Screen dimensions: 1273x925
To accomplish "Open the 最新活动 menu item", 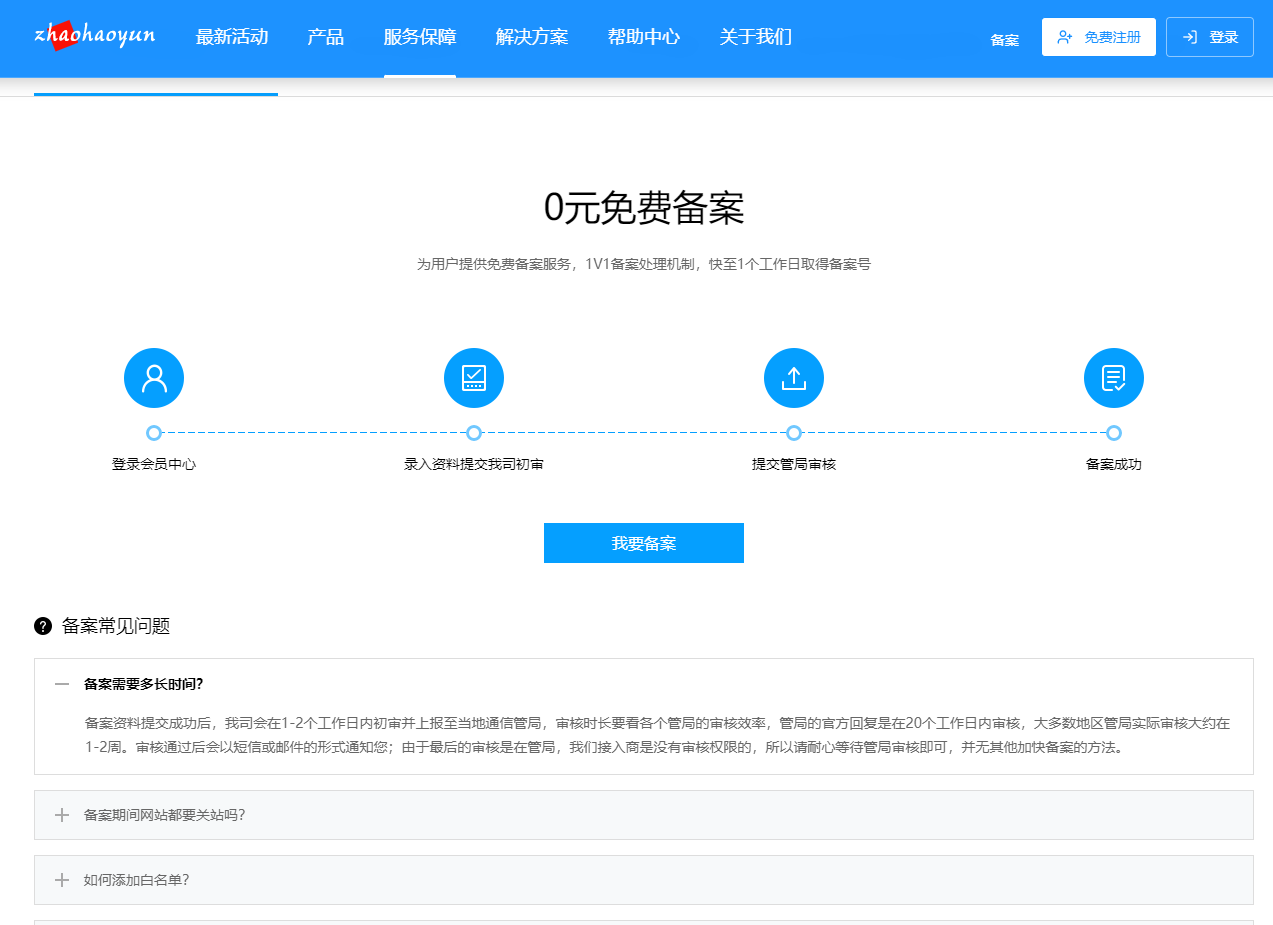I will [232, 36].
